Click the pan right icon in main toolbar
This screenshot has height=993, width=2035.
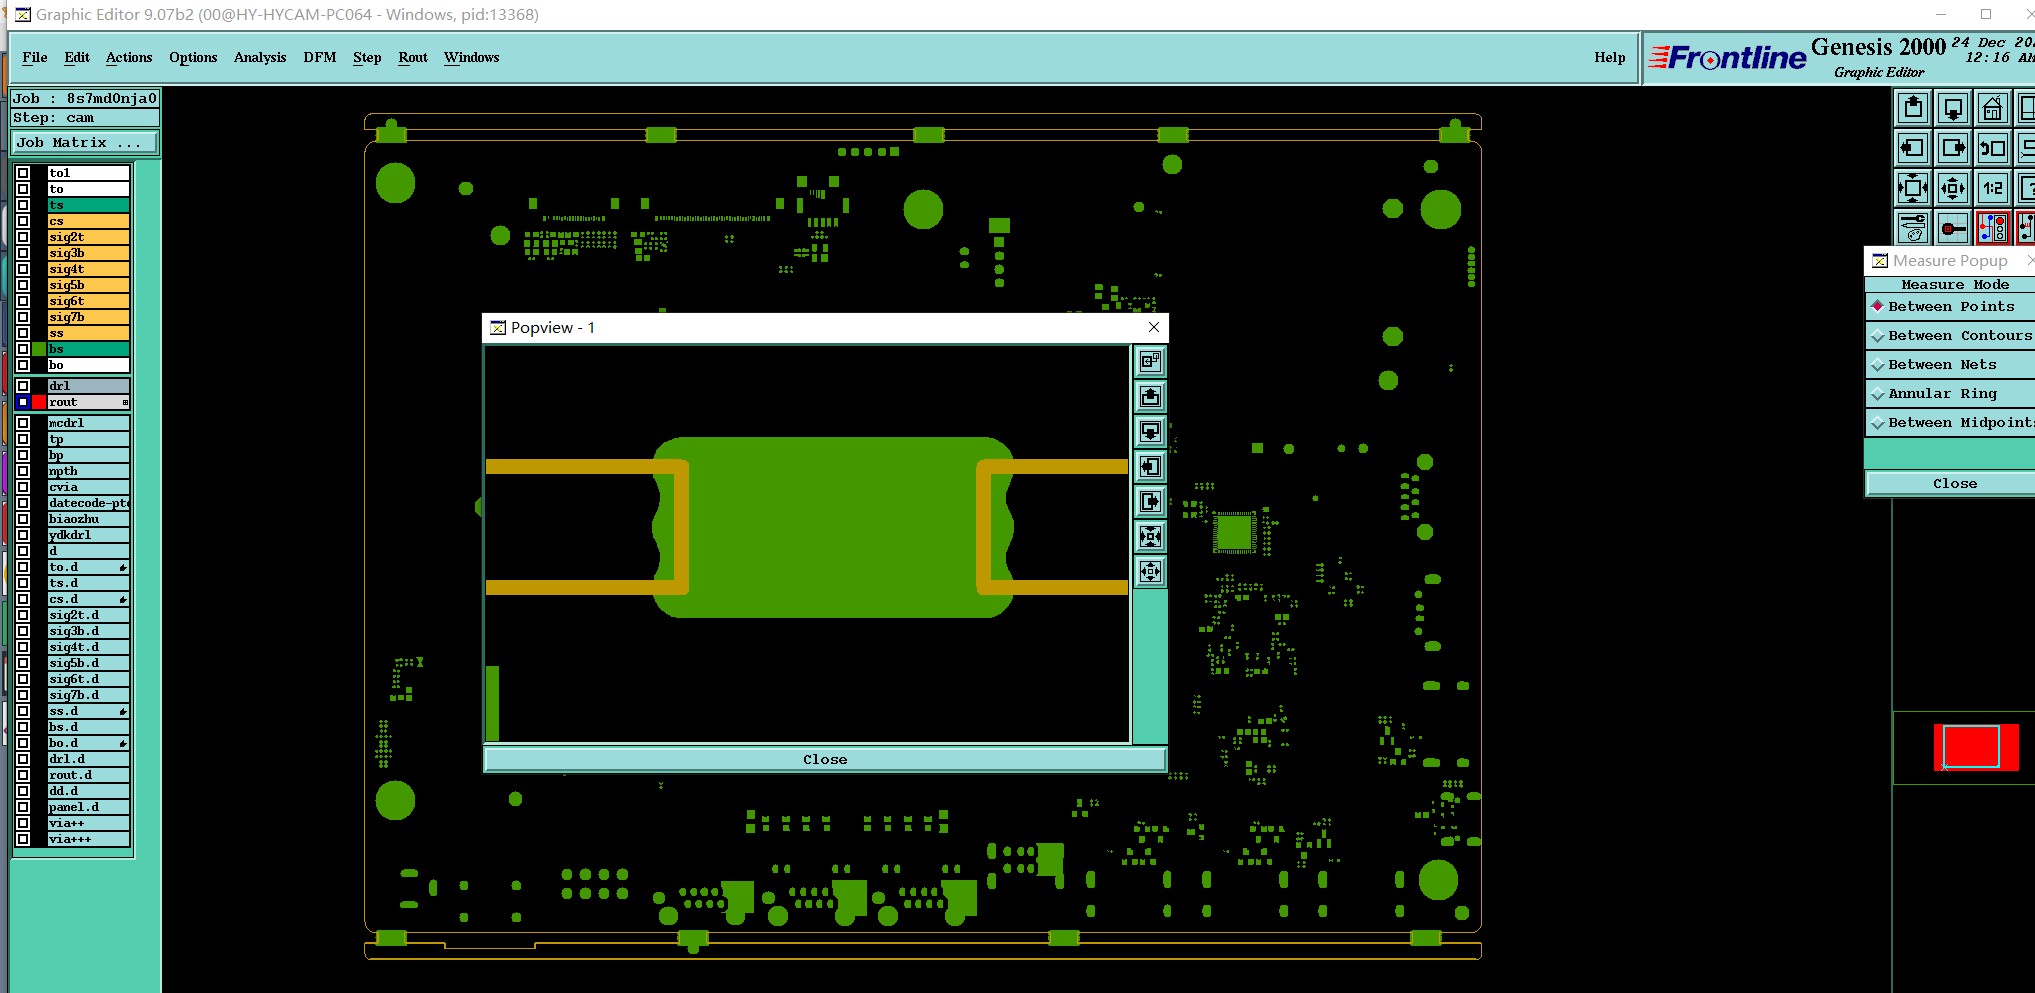coord(1952,148)
